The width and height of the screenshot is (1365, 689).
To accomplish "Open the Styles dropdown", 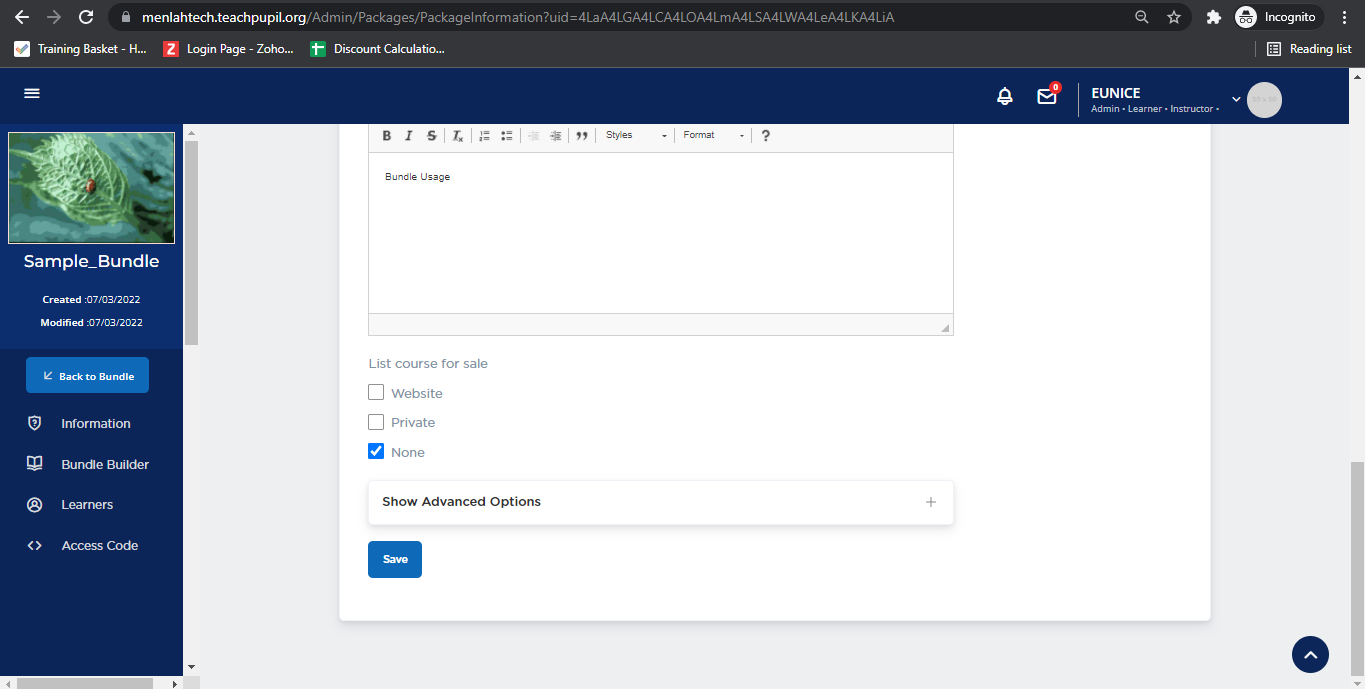I will (x=636, y=136).
